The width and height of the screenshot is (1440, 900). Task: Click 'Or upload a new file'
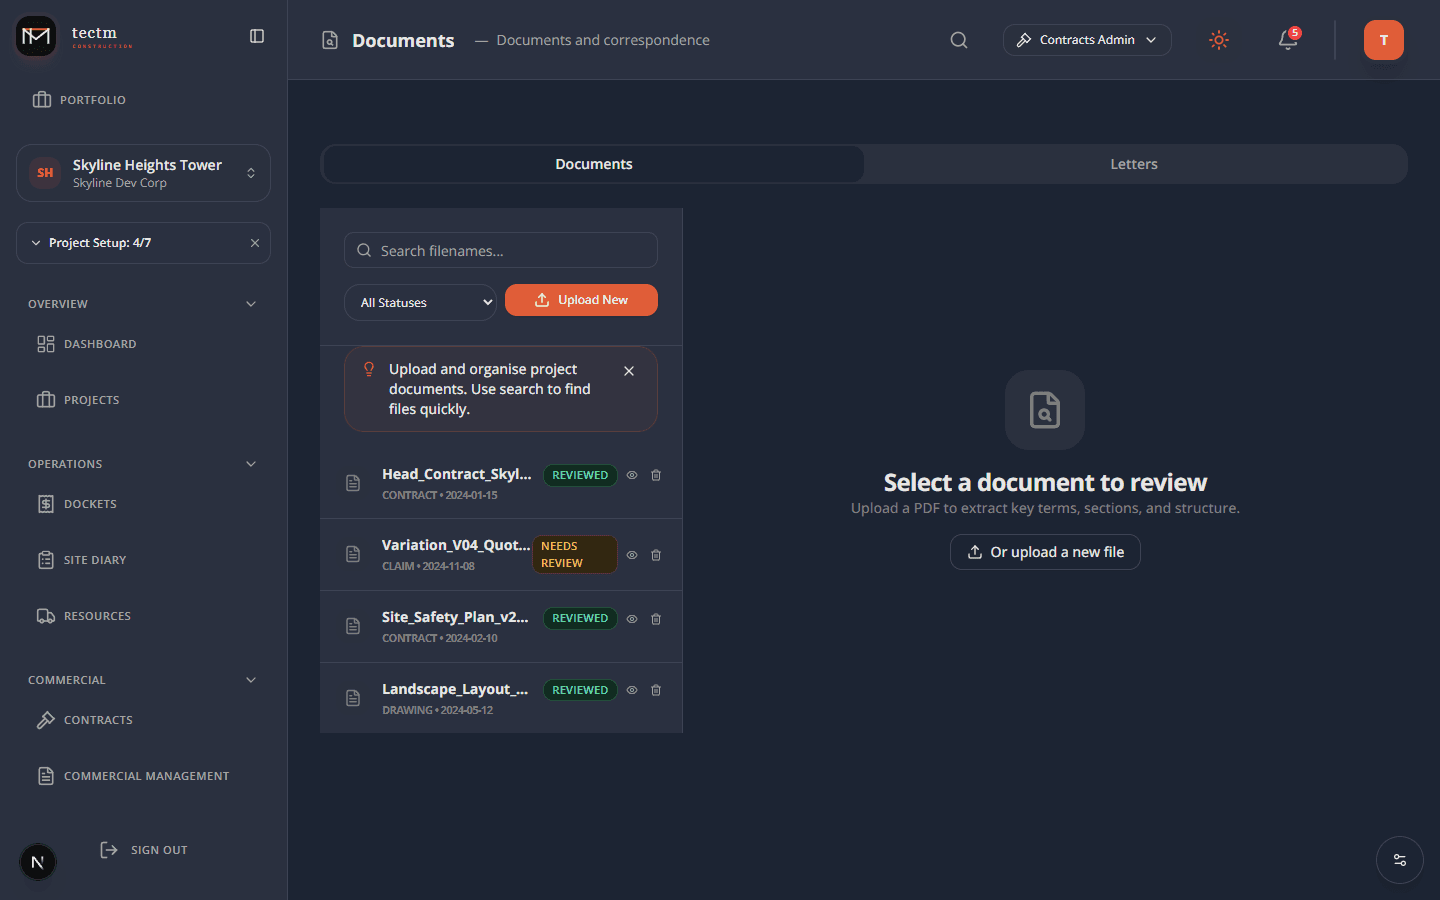pos(1044,551)
